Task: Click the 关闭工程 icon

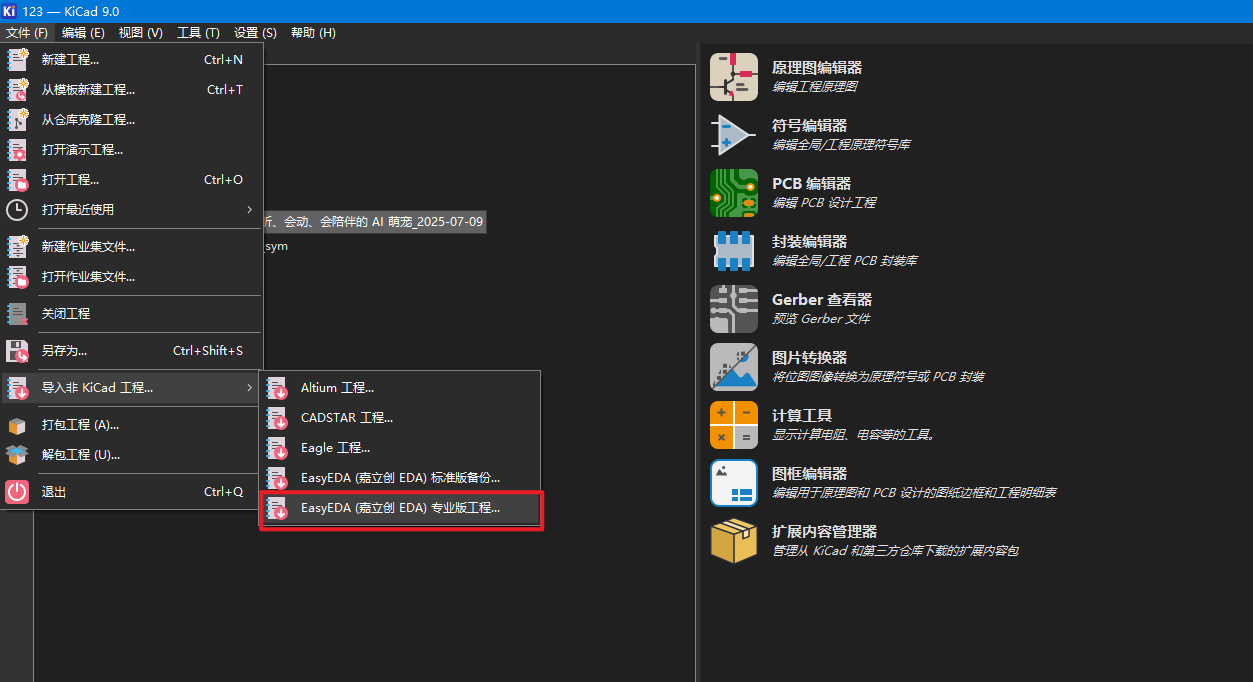Action: [x=18, y=314]
